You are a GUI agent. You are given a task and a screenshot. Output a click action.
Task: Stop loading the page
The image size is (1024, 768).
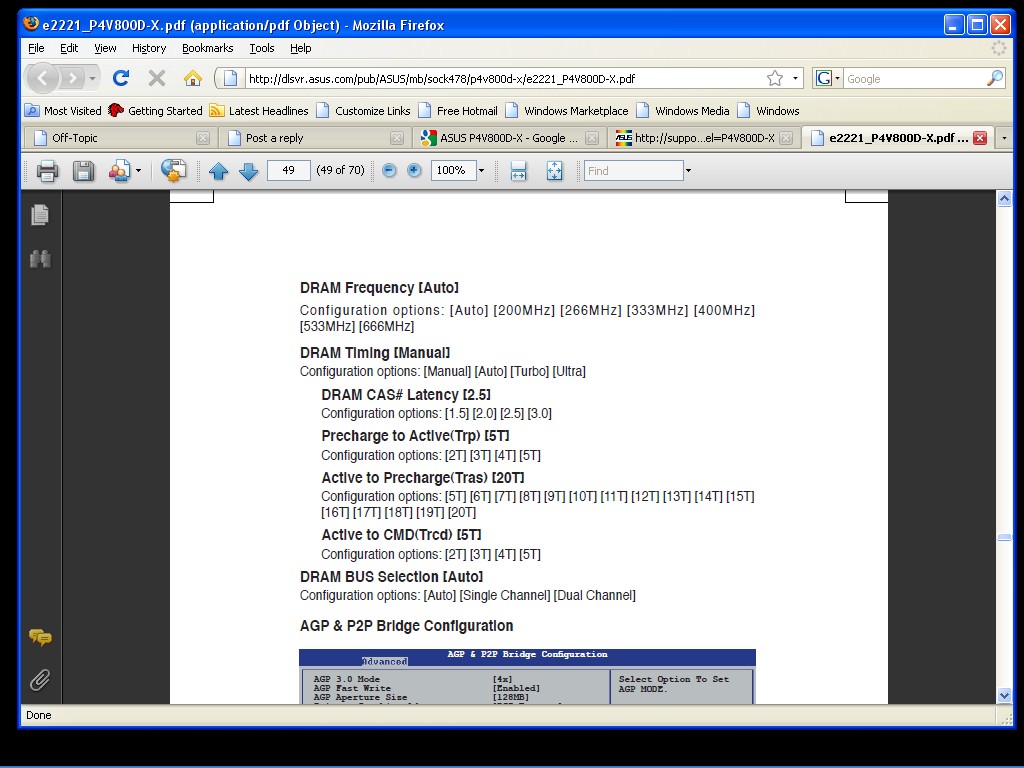click(157, 78)
